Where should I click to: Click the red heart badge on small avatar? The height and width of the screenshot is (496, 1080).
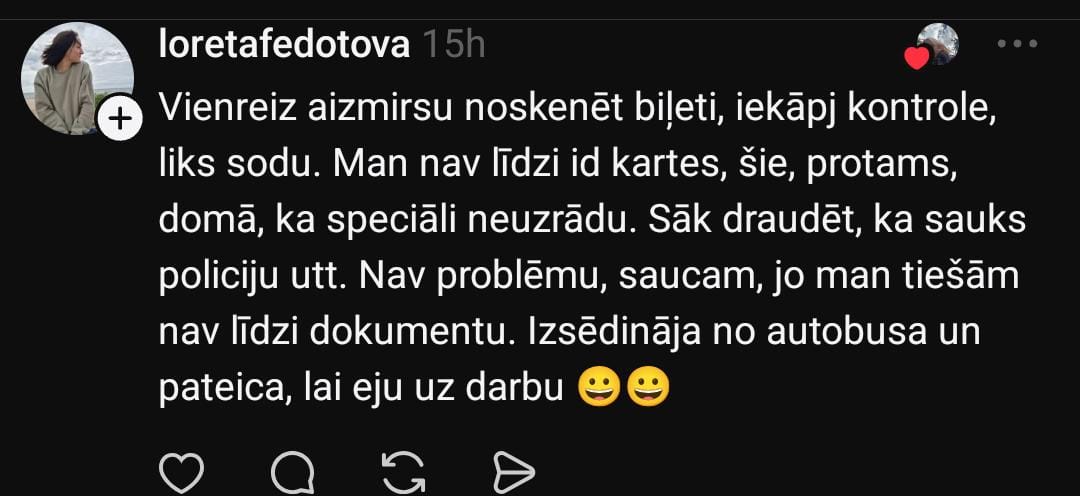point(917,58)
